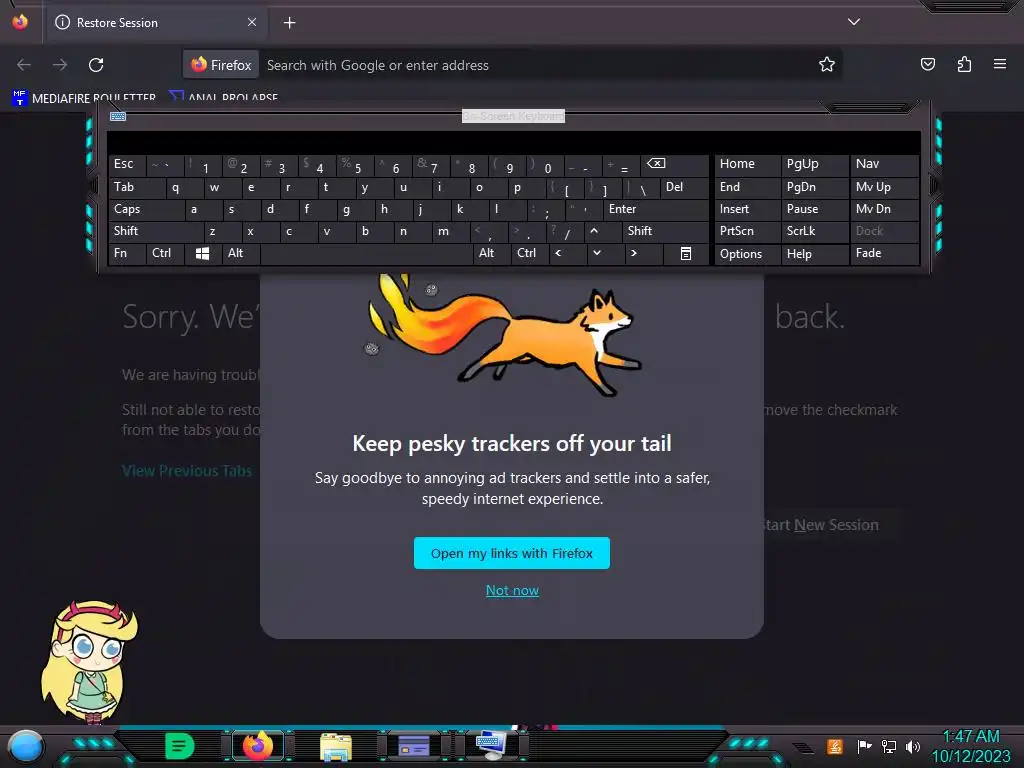Open the Firefox hamburger application menu
The image size is (1024, 768).
click(1000, 64)
